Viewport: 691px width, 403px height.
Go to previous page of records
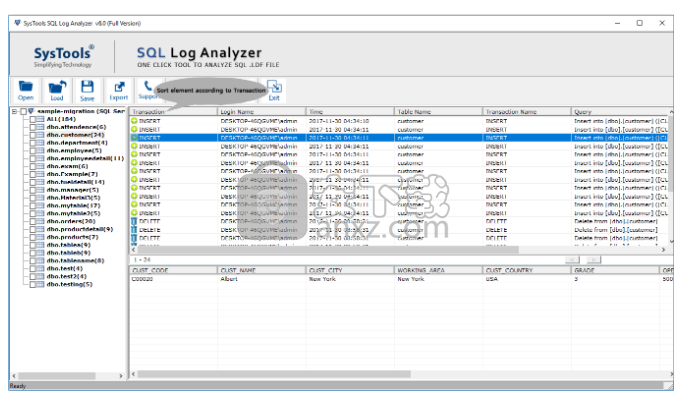tap(572, 260)
